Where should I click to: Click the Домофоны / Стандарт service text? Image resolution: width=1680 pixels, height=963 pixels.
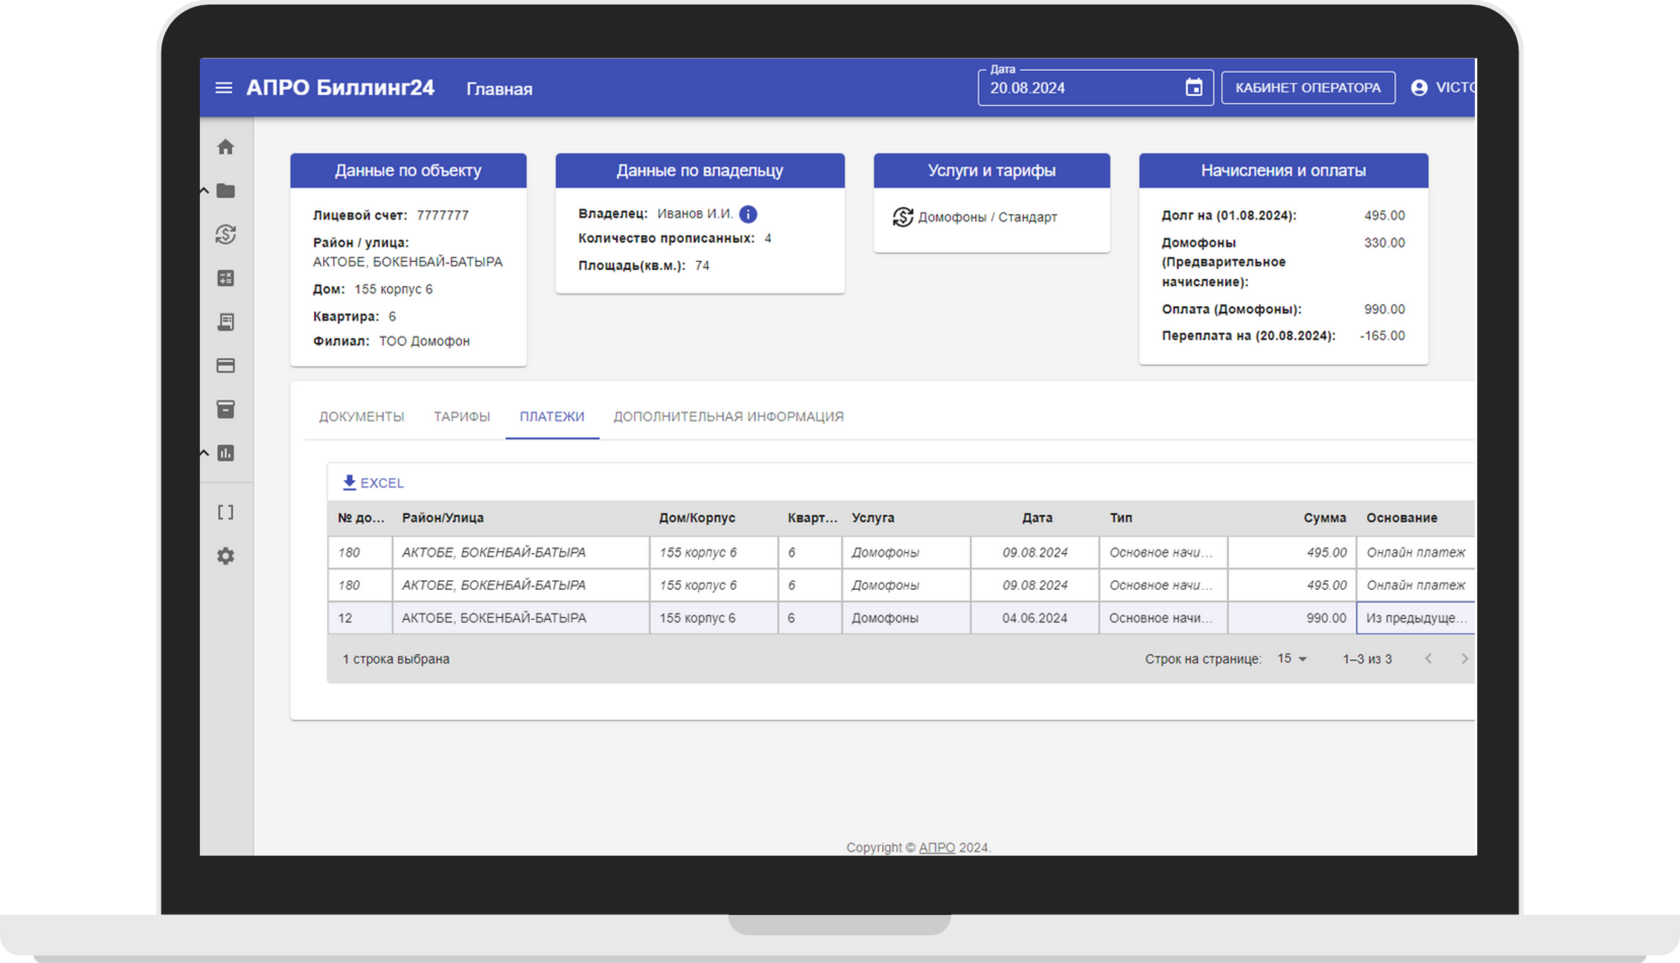point(988,217)
